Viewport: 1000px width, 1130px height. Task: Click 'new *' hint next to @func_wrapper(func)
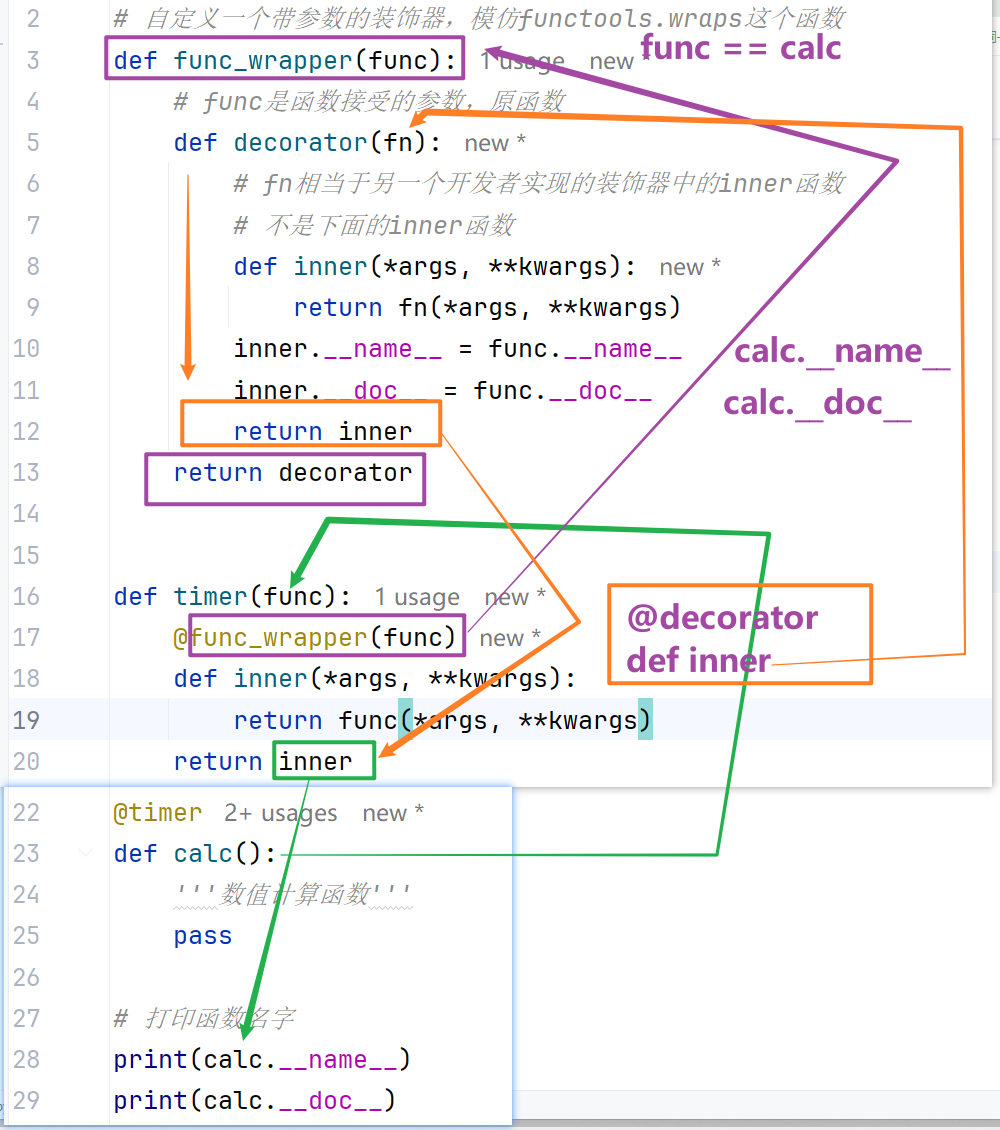[510, 639]
